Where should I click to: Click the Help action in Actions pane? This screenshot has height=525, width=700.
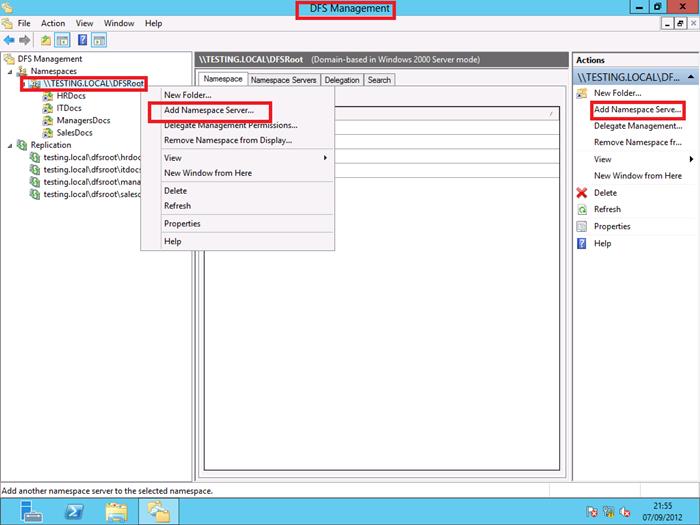pyautogui.click(x=602, y=243)
